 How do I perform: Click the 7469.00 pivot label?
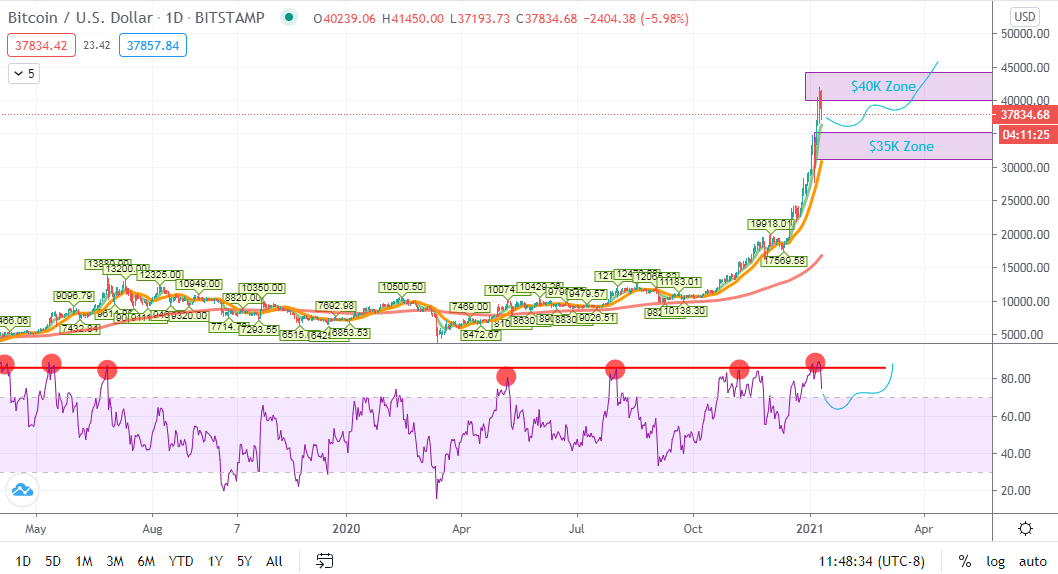coord(470,307)
